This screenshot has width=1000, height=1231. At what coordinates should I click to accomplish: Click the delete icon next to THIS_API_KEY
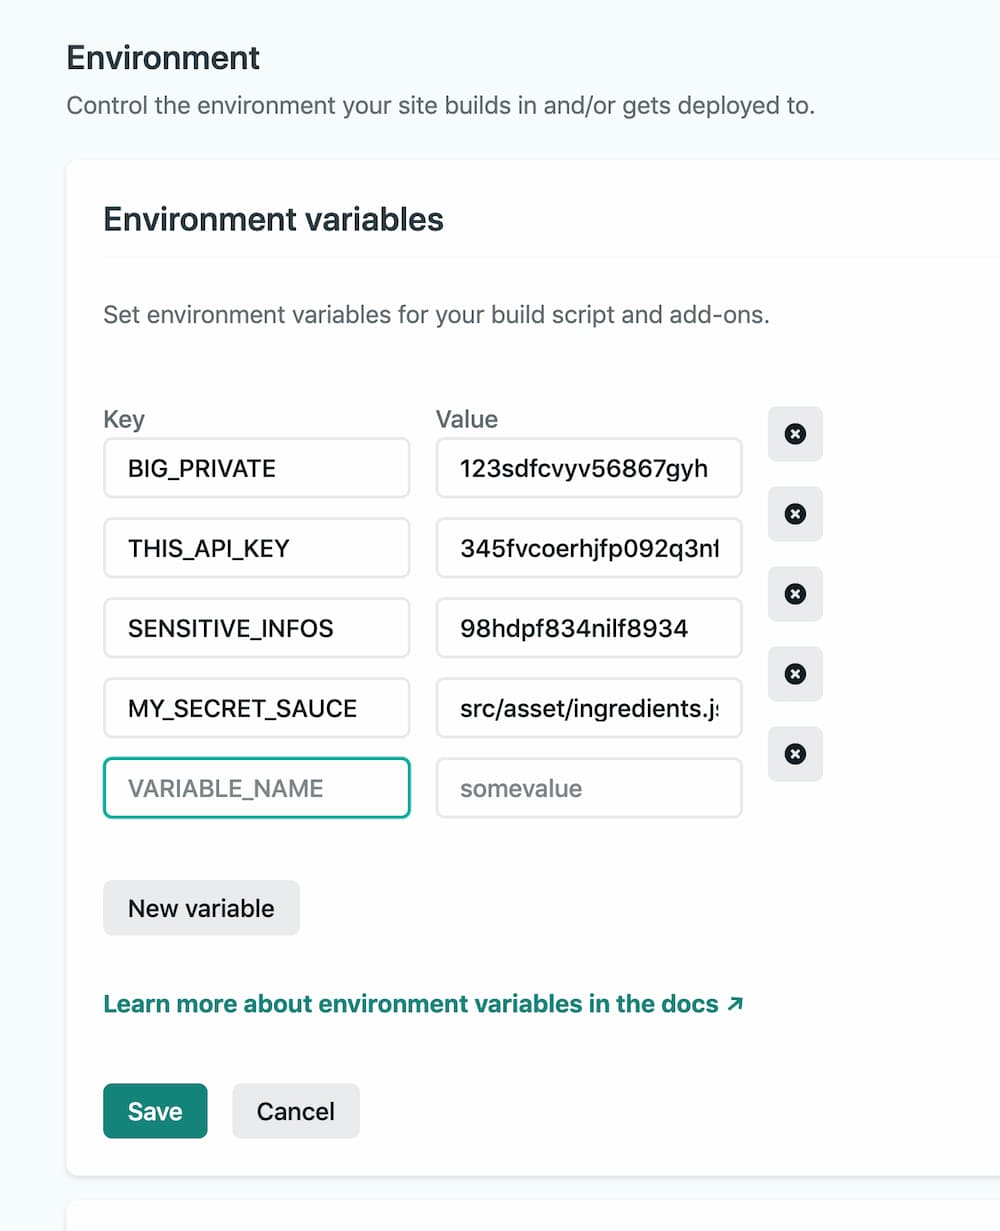click(795, 514)
